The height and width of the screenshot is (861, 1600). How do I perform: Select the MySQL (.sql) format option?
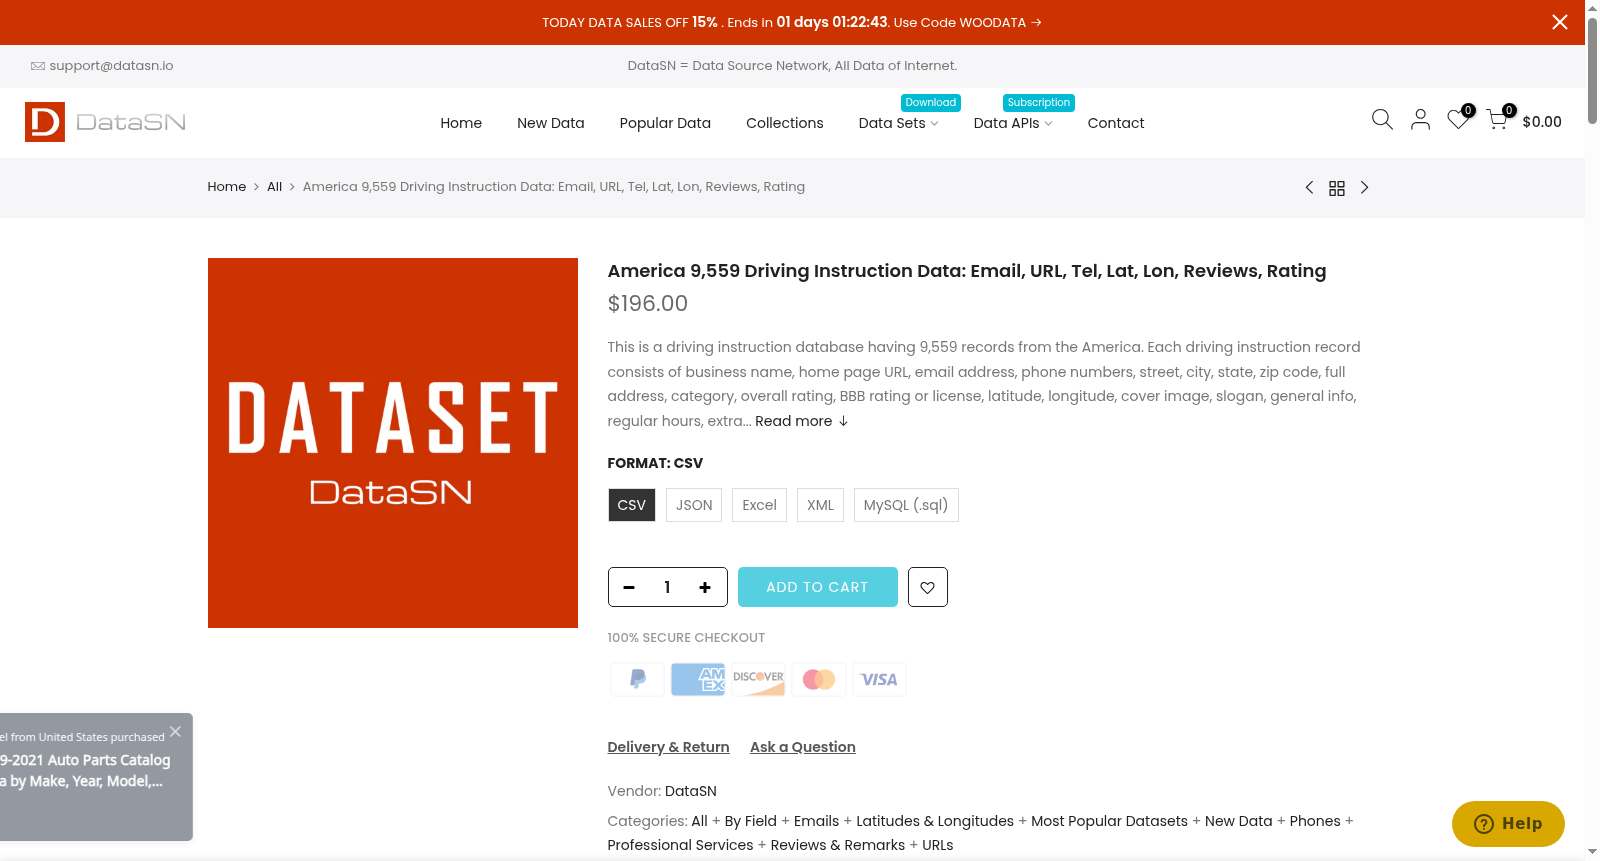906,505
